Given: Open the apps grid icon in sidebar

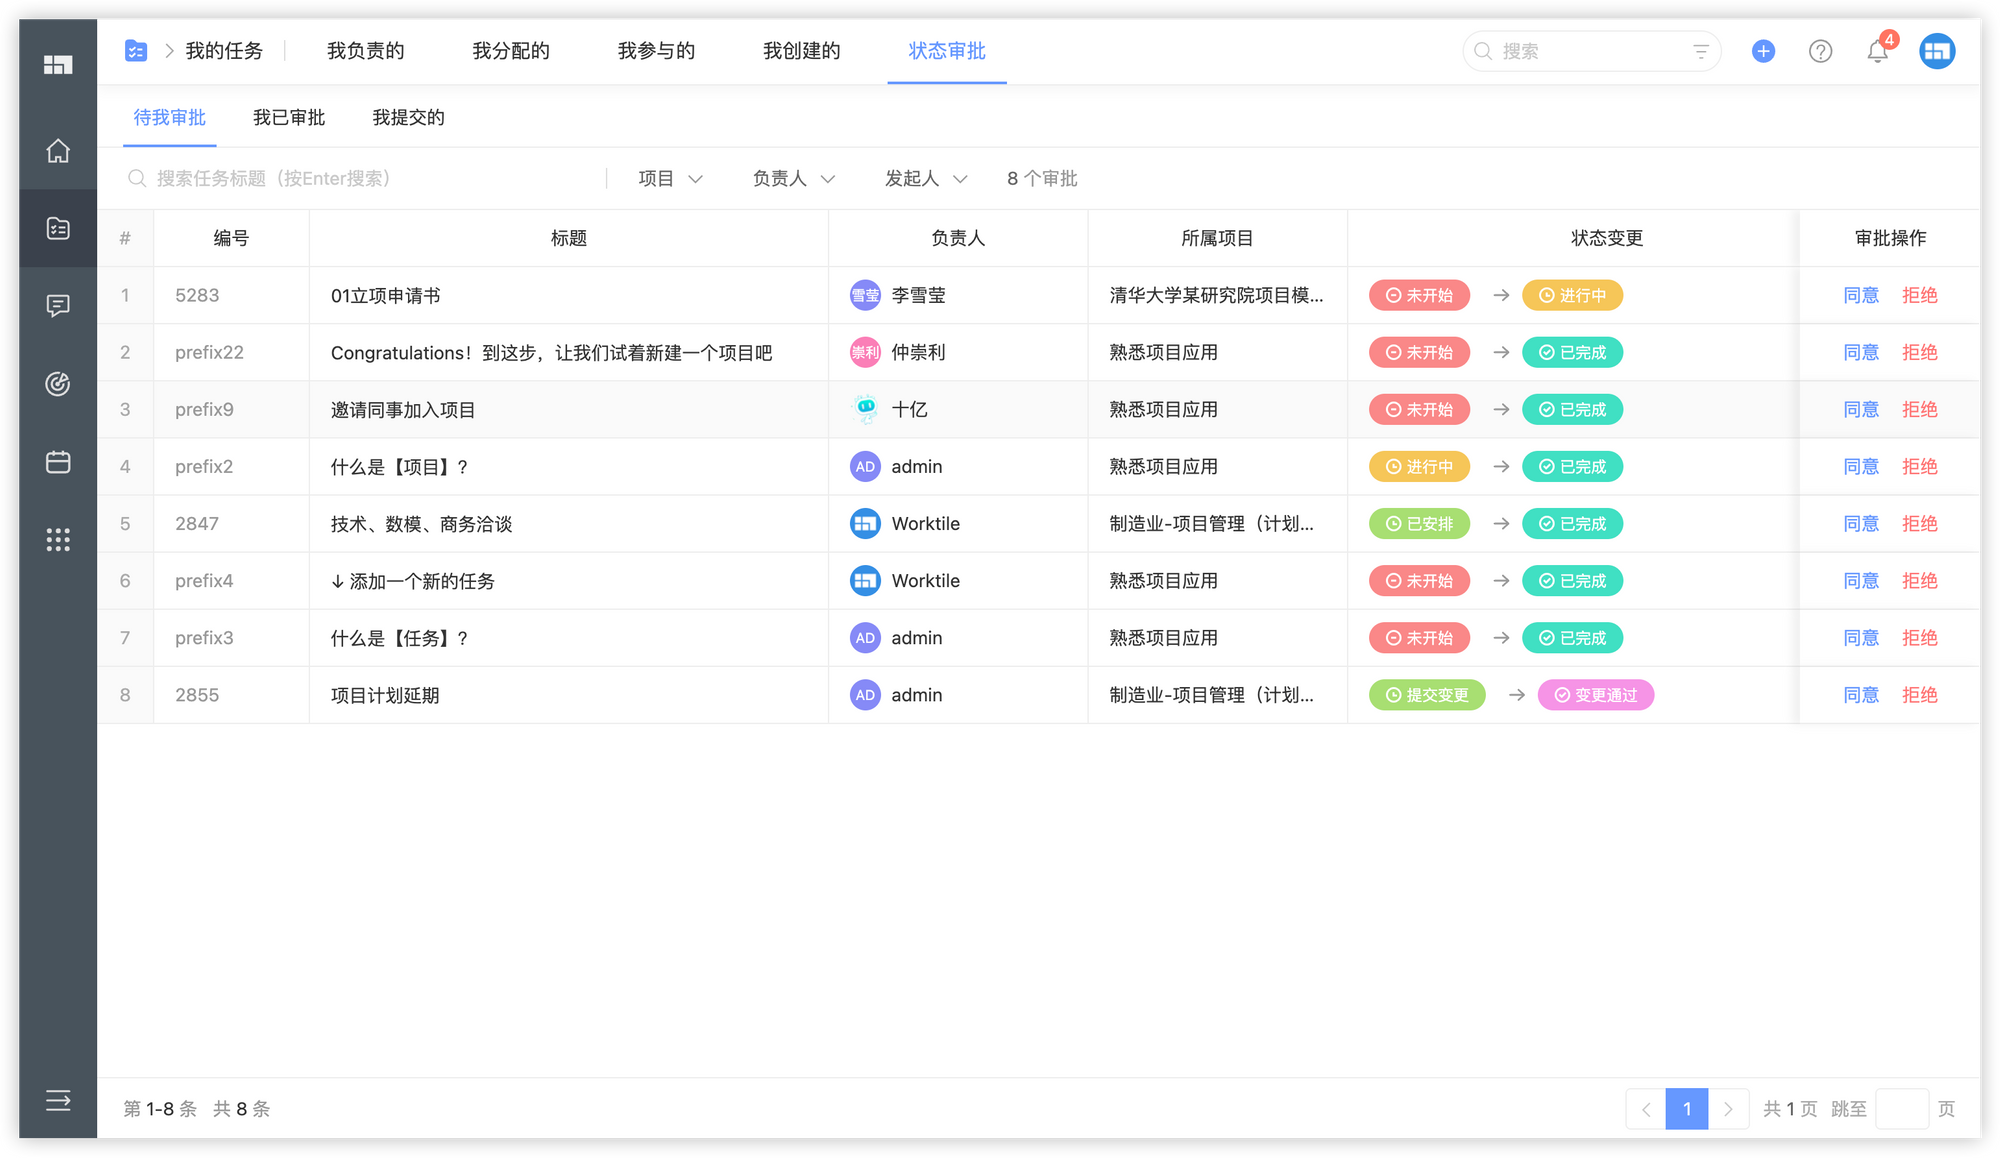Looking at the screenshot, I should click(58, 540).
